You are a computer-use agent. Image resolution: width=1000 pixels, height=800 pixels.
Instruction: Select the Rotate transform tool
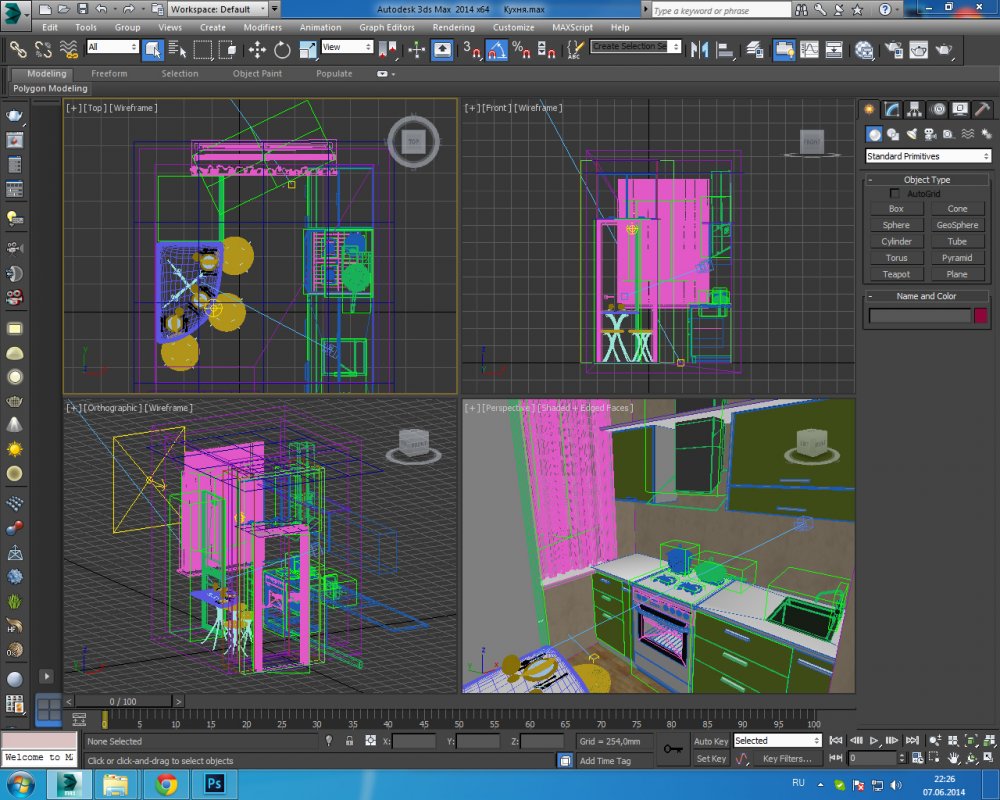(282, 48)
